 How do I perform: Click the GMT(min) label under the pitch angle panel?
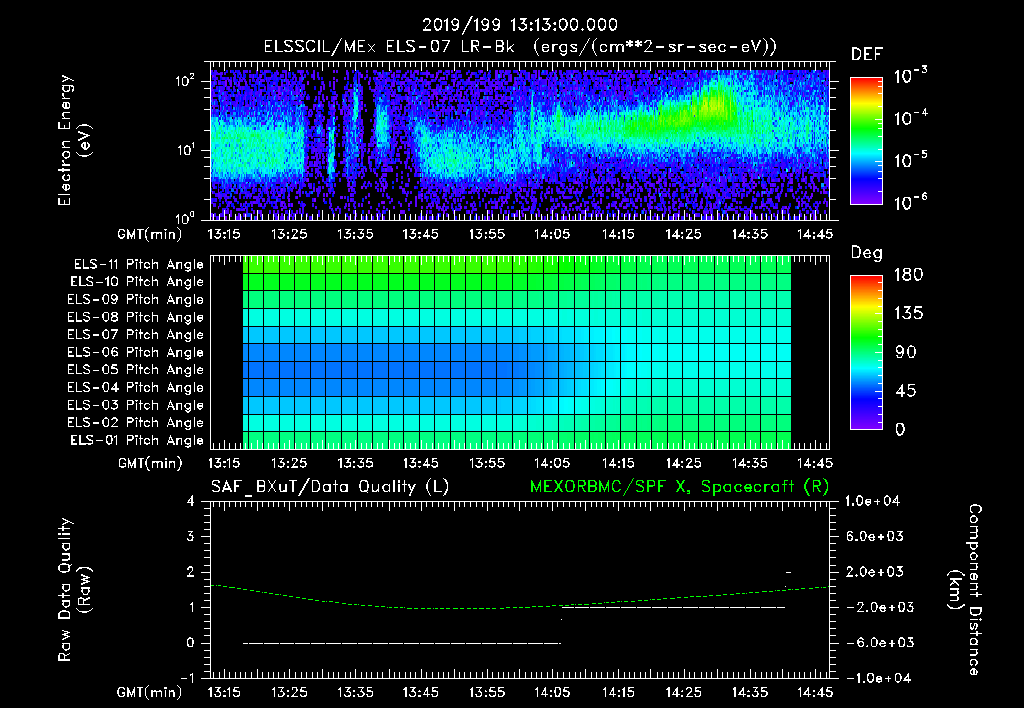[150, 463]
